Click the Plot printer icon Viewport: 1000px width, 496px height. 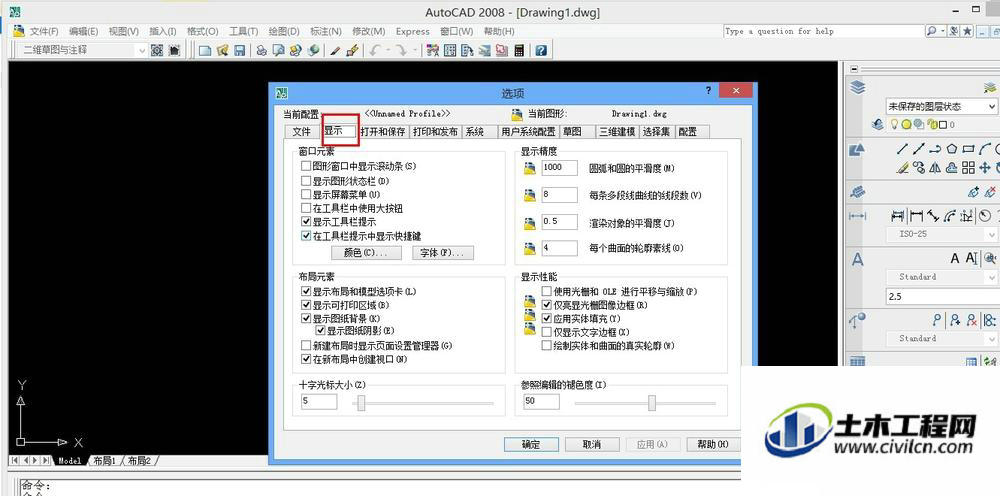point(261,50)
